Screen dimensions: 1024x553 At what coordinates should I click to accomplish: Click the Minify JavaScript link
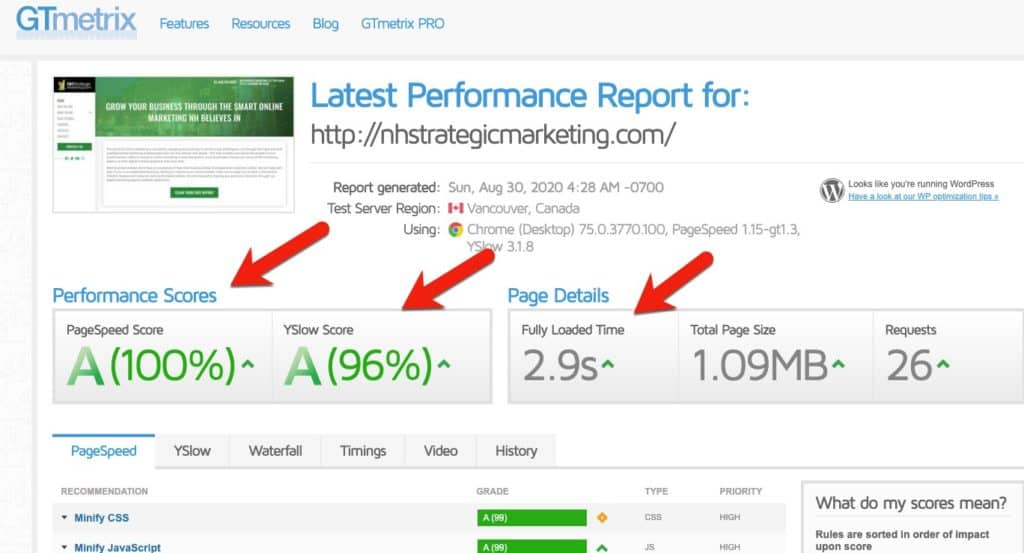click(117, 547)
